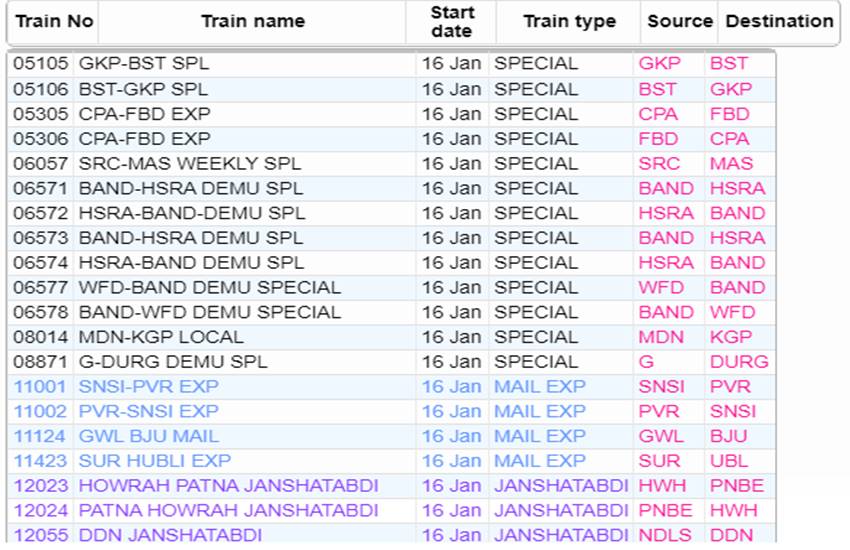This screenshot has width=850, height=550.
Task: Click the Destination column header
Action: click(779, 21)
